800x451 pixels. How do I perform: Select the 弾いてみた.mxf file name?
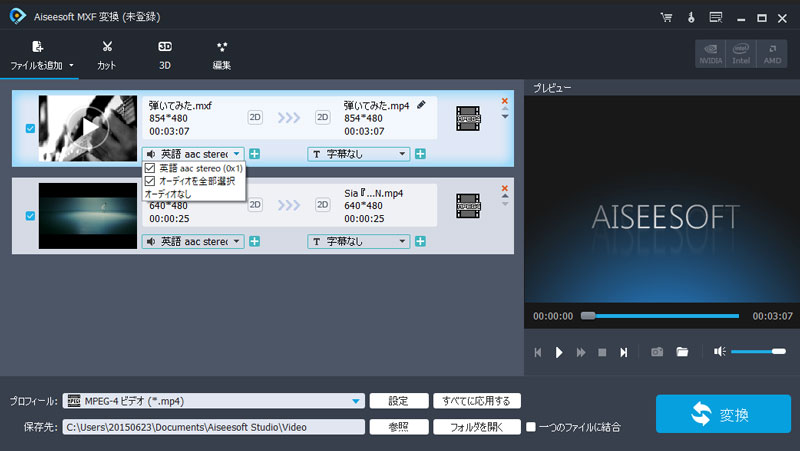click(180, 106)
